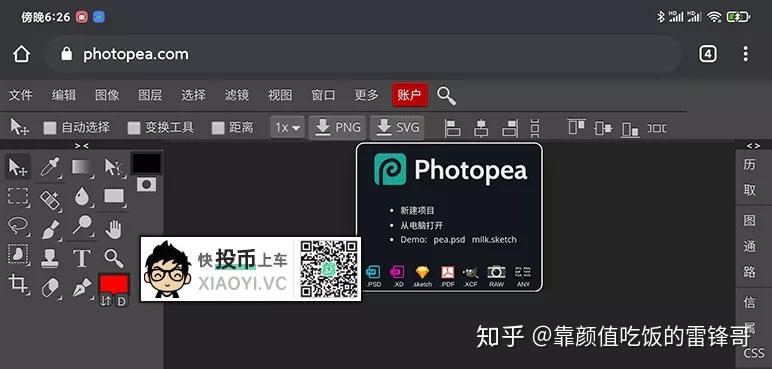
Task: Toggle Quick Mask mode icon
Action: 146,185
